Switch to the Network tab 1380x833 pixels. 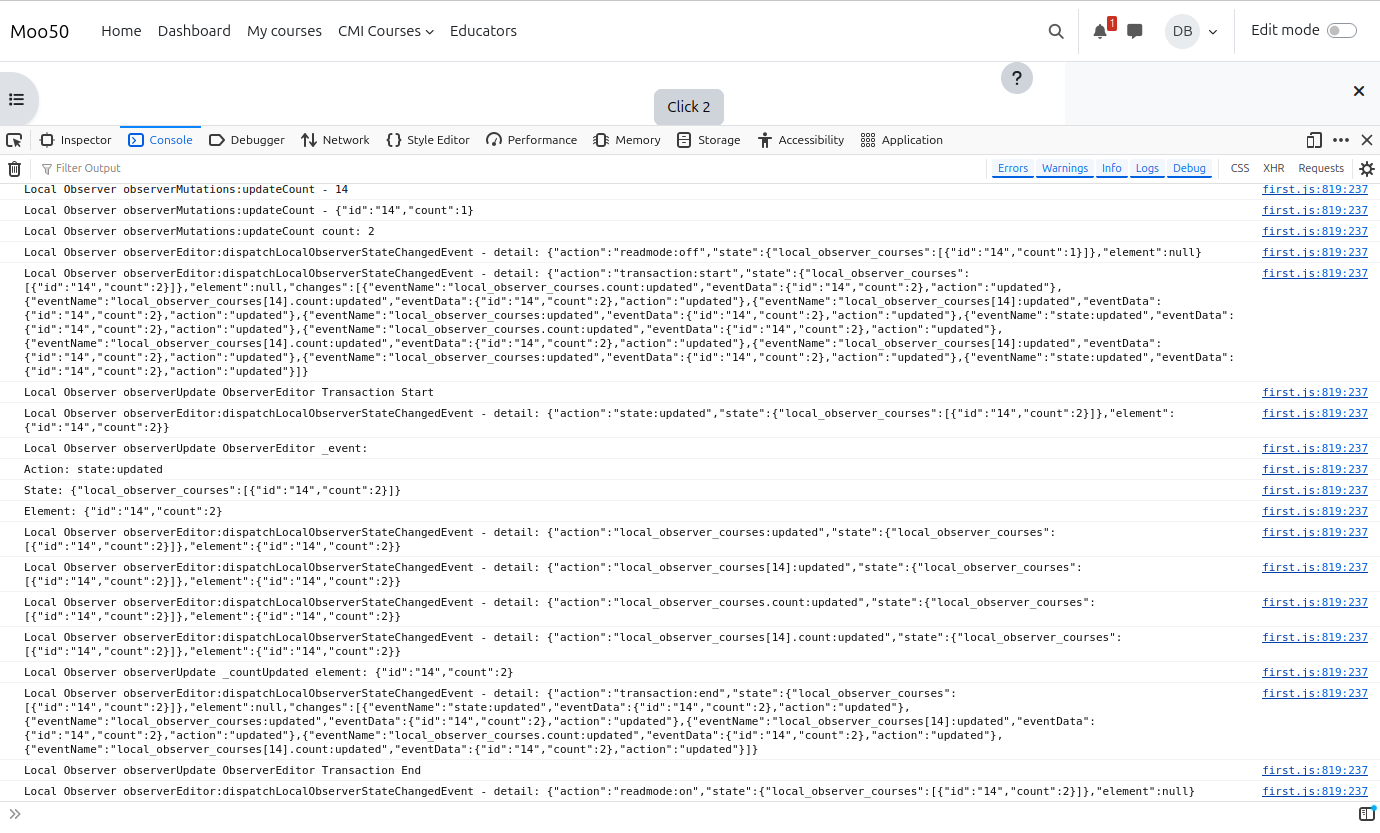tap(335, 140)
